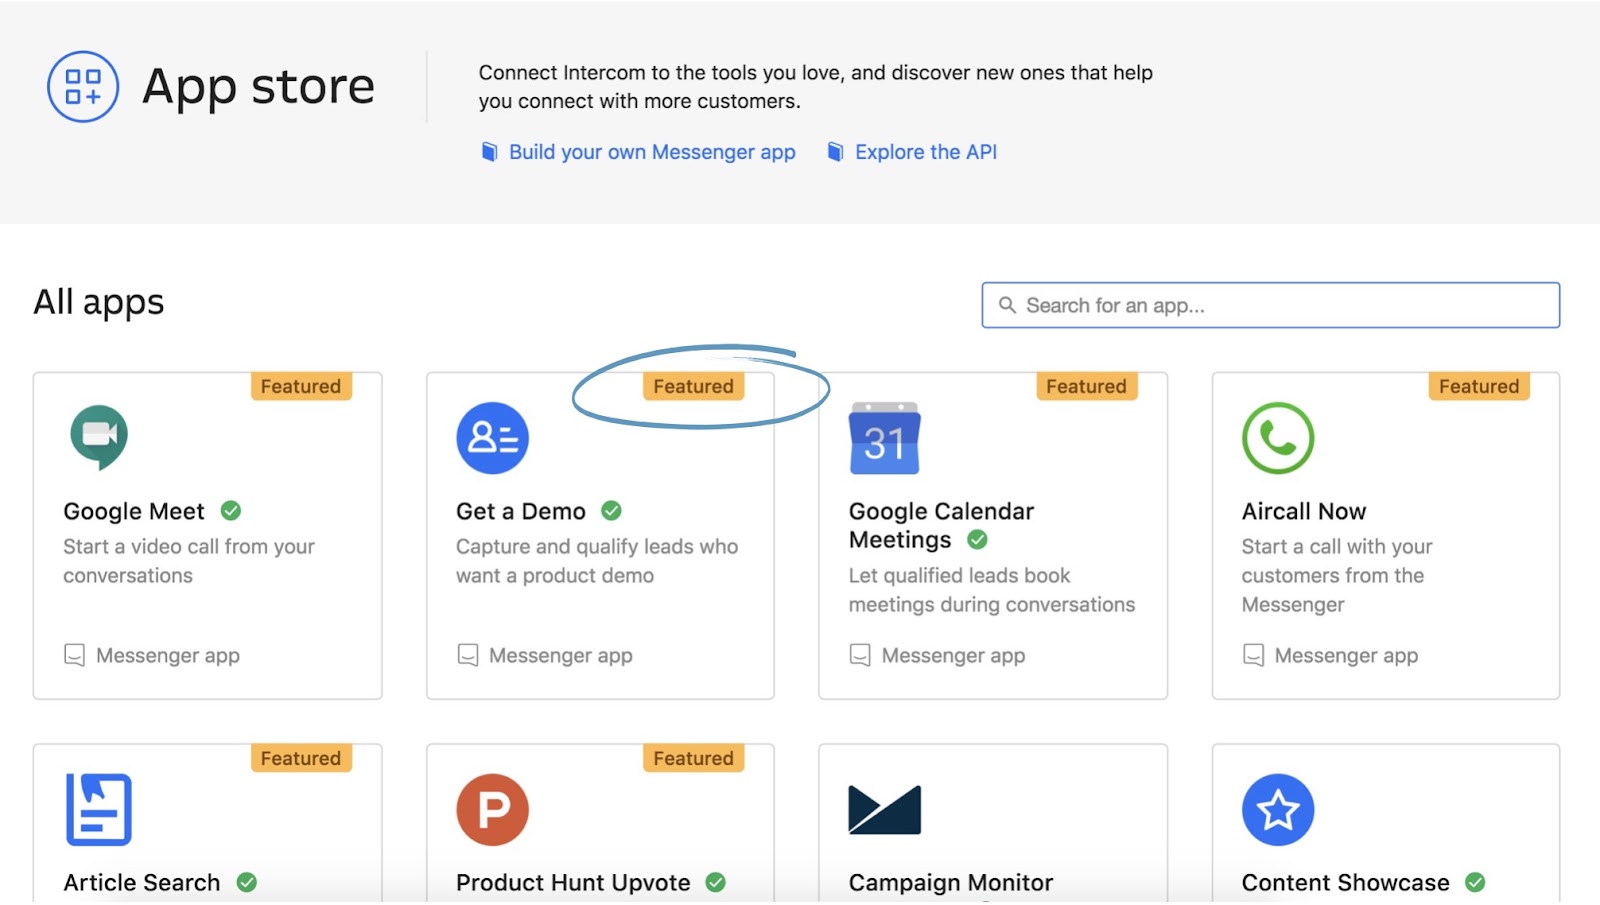Click the Messenger app label on Google Meet card
The height and width of the screenshot is (905, 1600).
pos(168,656)
